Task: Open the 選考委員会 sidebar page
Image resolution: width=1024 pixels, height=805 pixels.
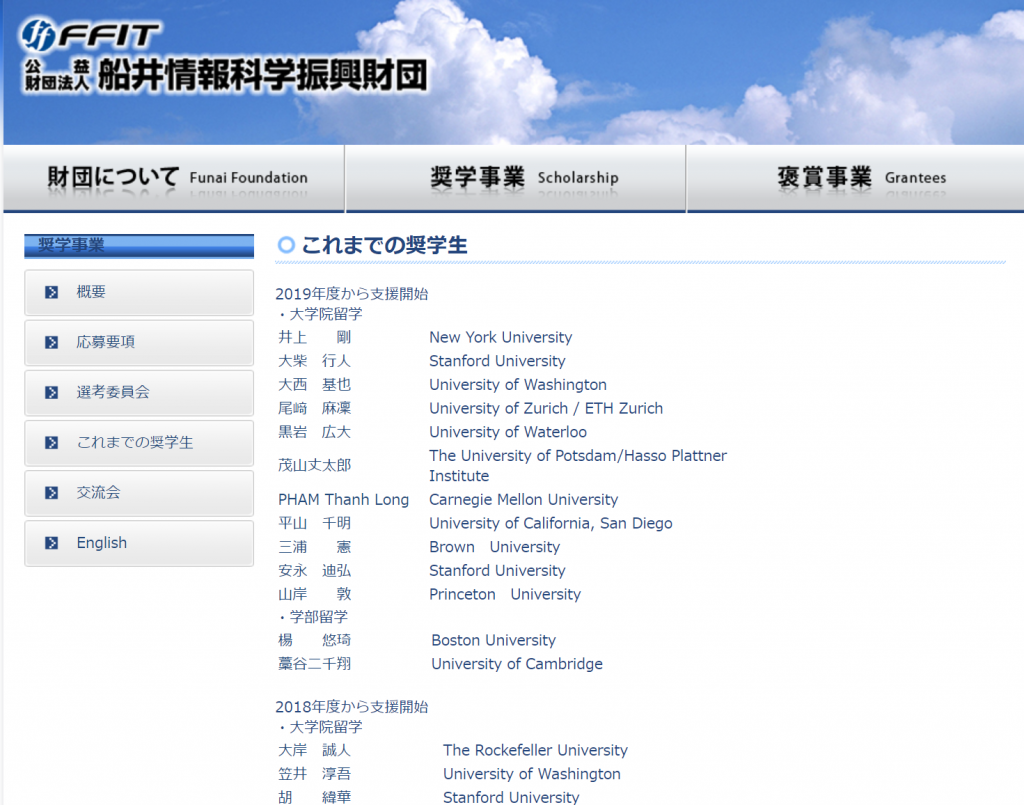Action: point(113,393)
